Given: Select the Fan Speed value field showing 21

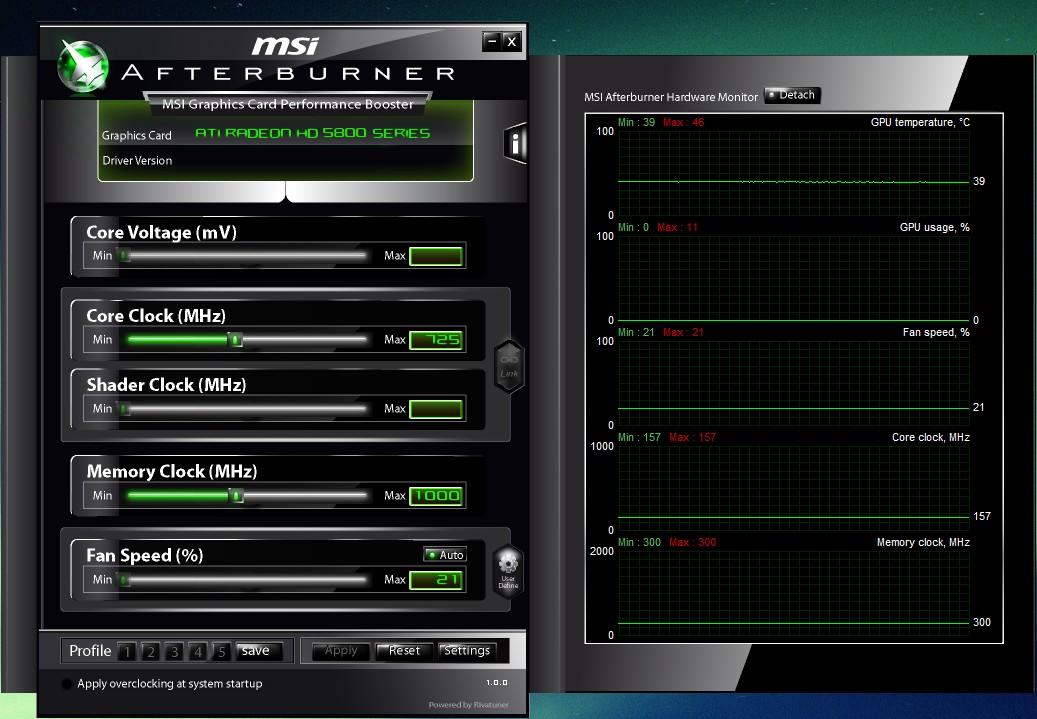Looking at the screenshot, I should pos(436,580).
